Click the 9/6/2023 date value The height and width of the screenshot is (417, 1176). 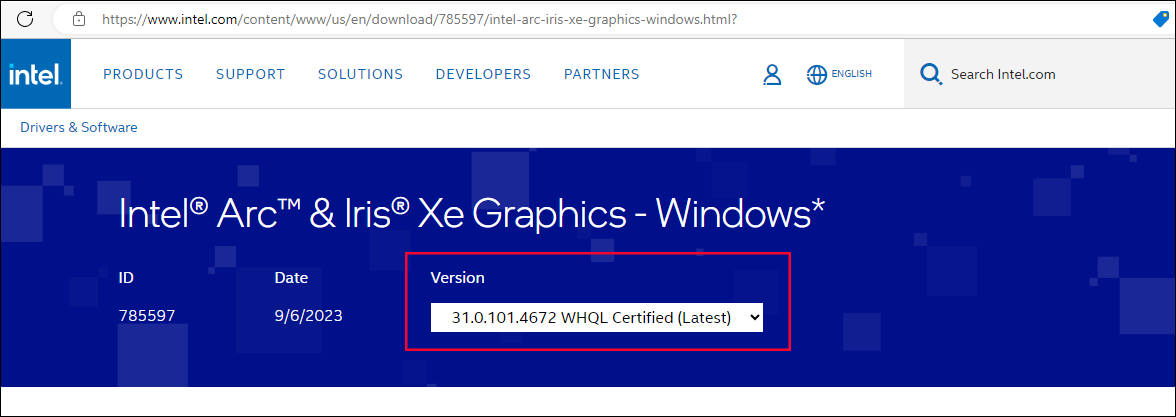click(309, 316)
